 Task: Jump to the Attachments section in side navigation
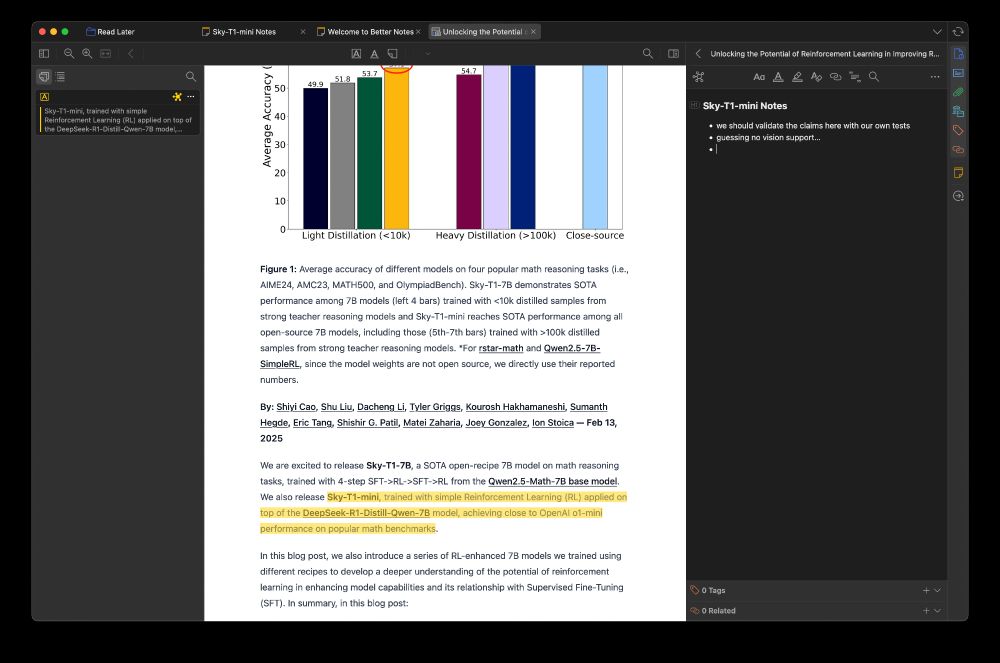click(x=958, y=92)
